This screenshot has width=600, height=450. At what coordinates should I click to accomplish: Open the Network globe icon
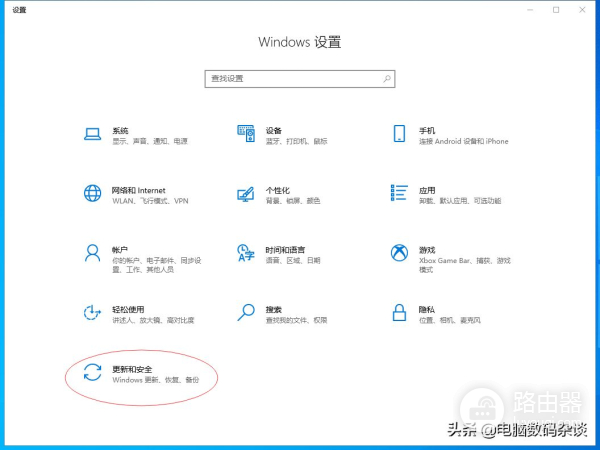tap(93, 193)
